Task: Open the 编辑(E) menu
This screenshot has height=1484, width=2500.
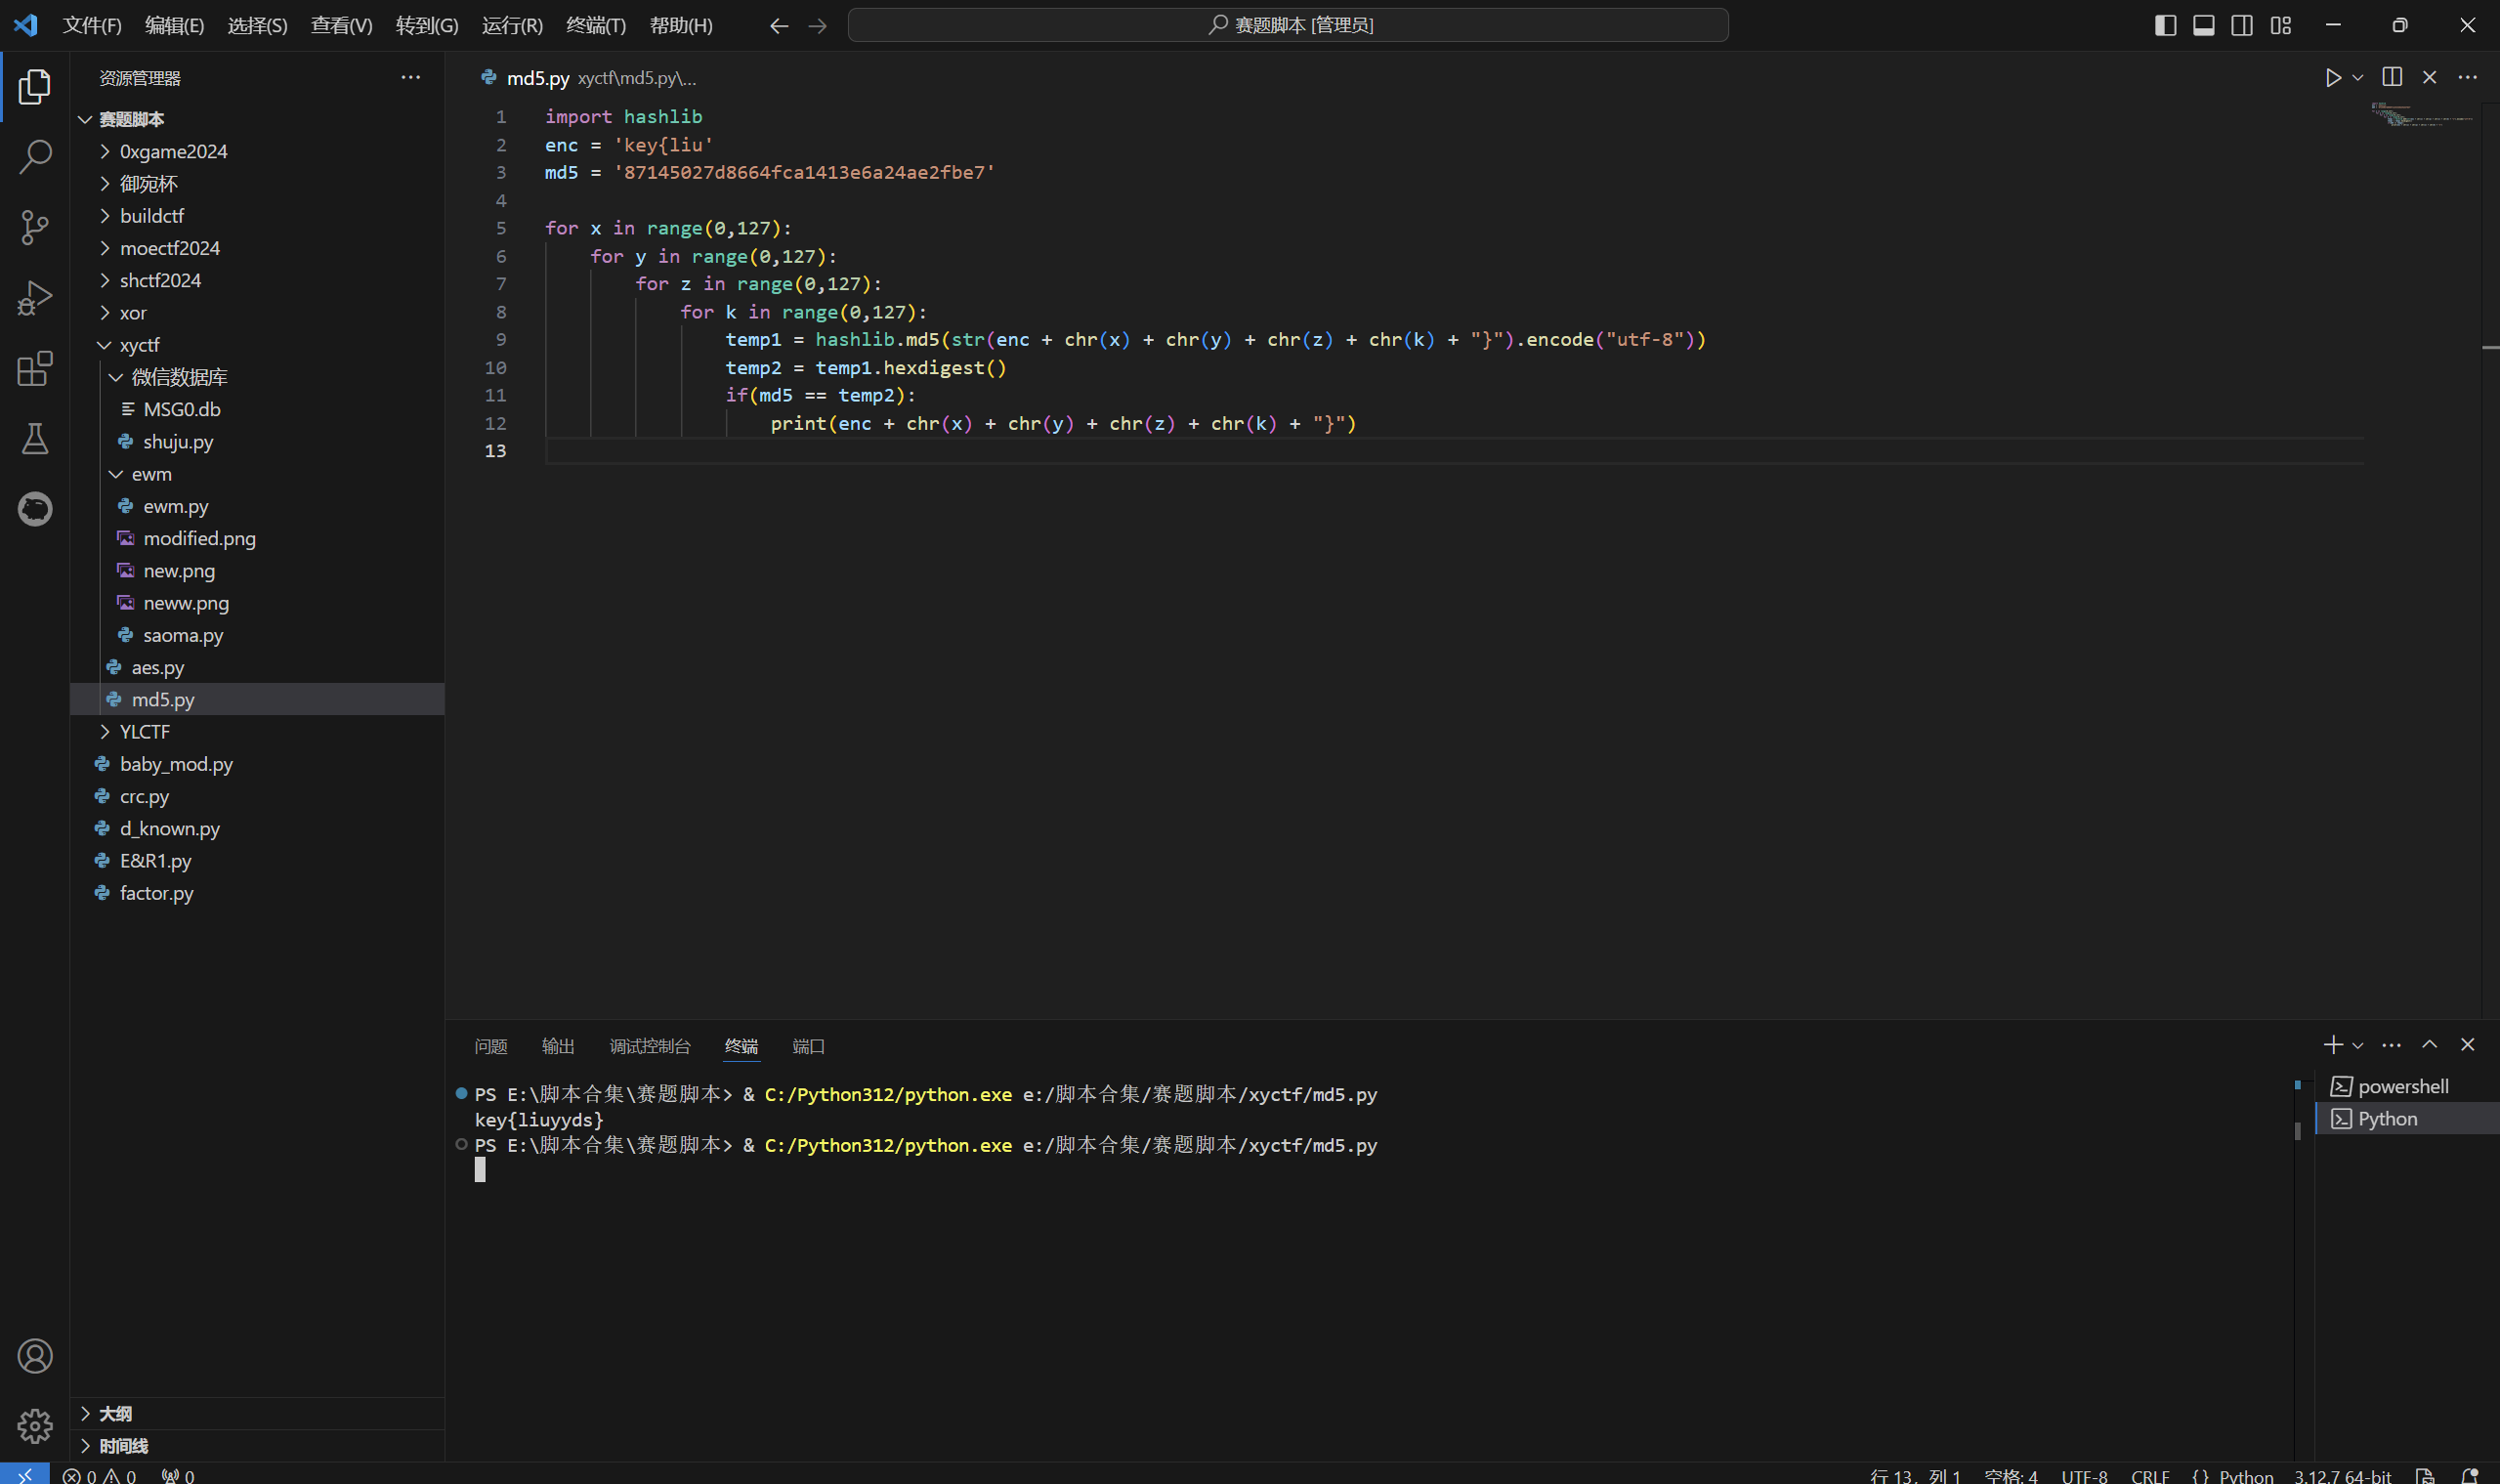Action: click(x=175, y=25)
